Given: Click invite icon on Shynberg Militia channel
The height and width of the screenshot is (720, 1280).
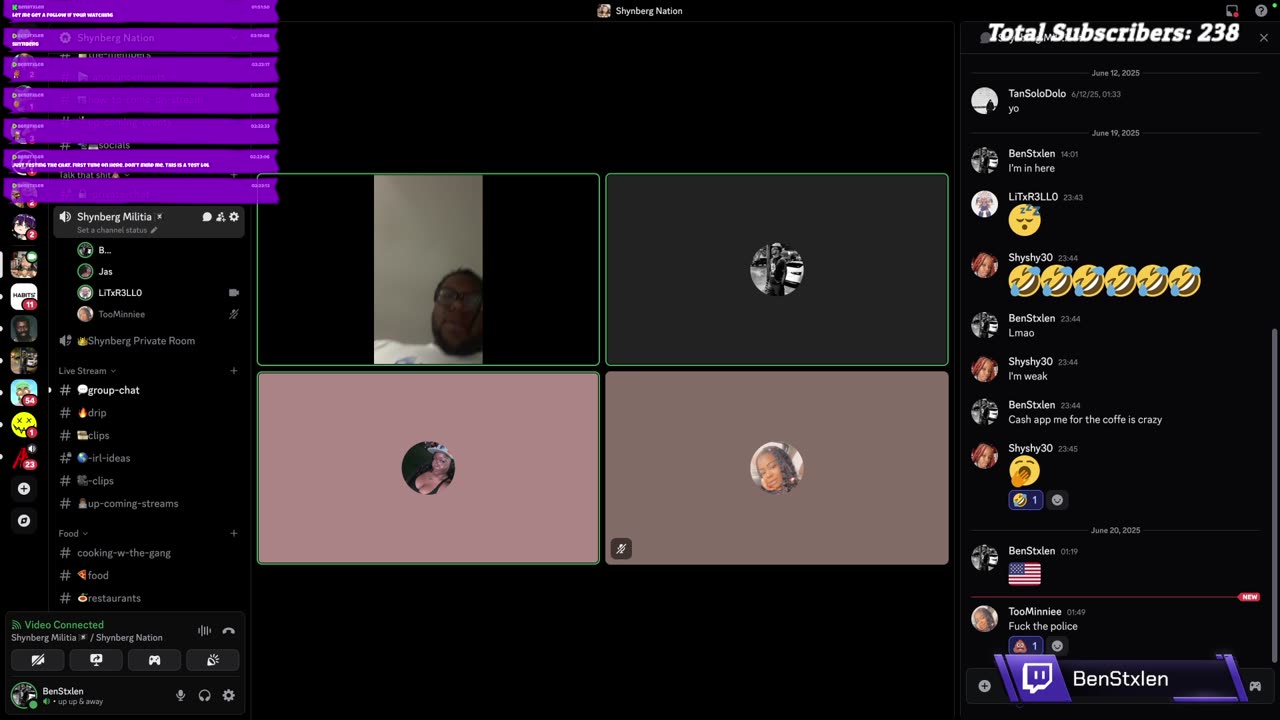Looking at the screenshot, I should [221, 217].
